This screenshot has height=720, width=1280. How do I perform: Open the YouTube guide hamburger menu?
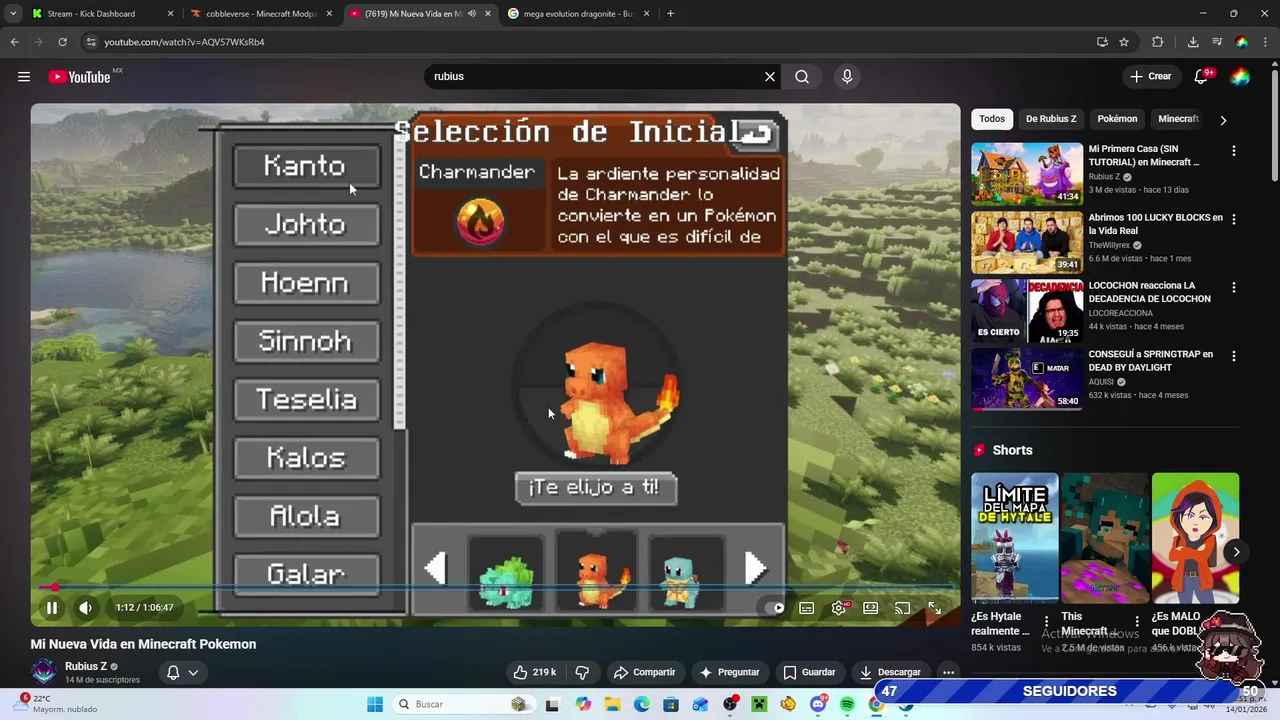[24, 77]
